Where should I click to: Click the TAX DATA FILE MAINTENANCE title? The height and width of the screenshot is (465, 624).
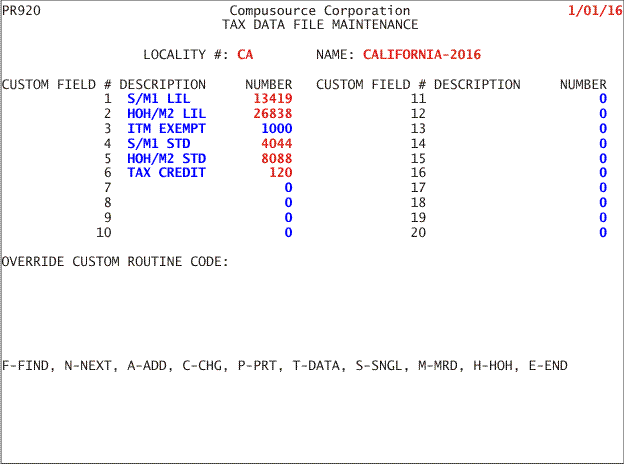(x=320, y=25)
